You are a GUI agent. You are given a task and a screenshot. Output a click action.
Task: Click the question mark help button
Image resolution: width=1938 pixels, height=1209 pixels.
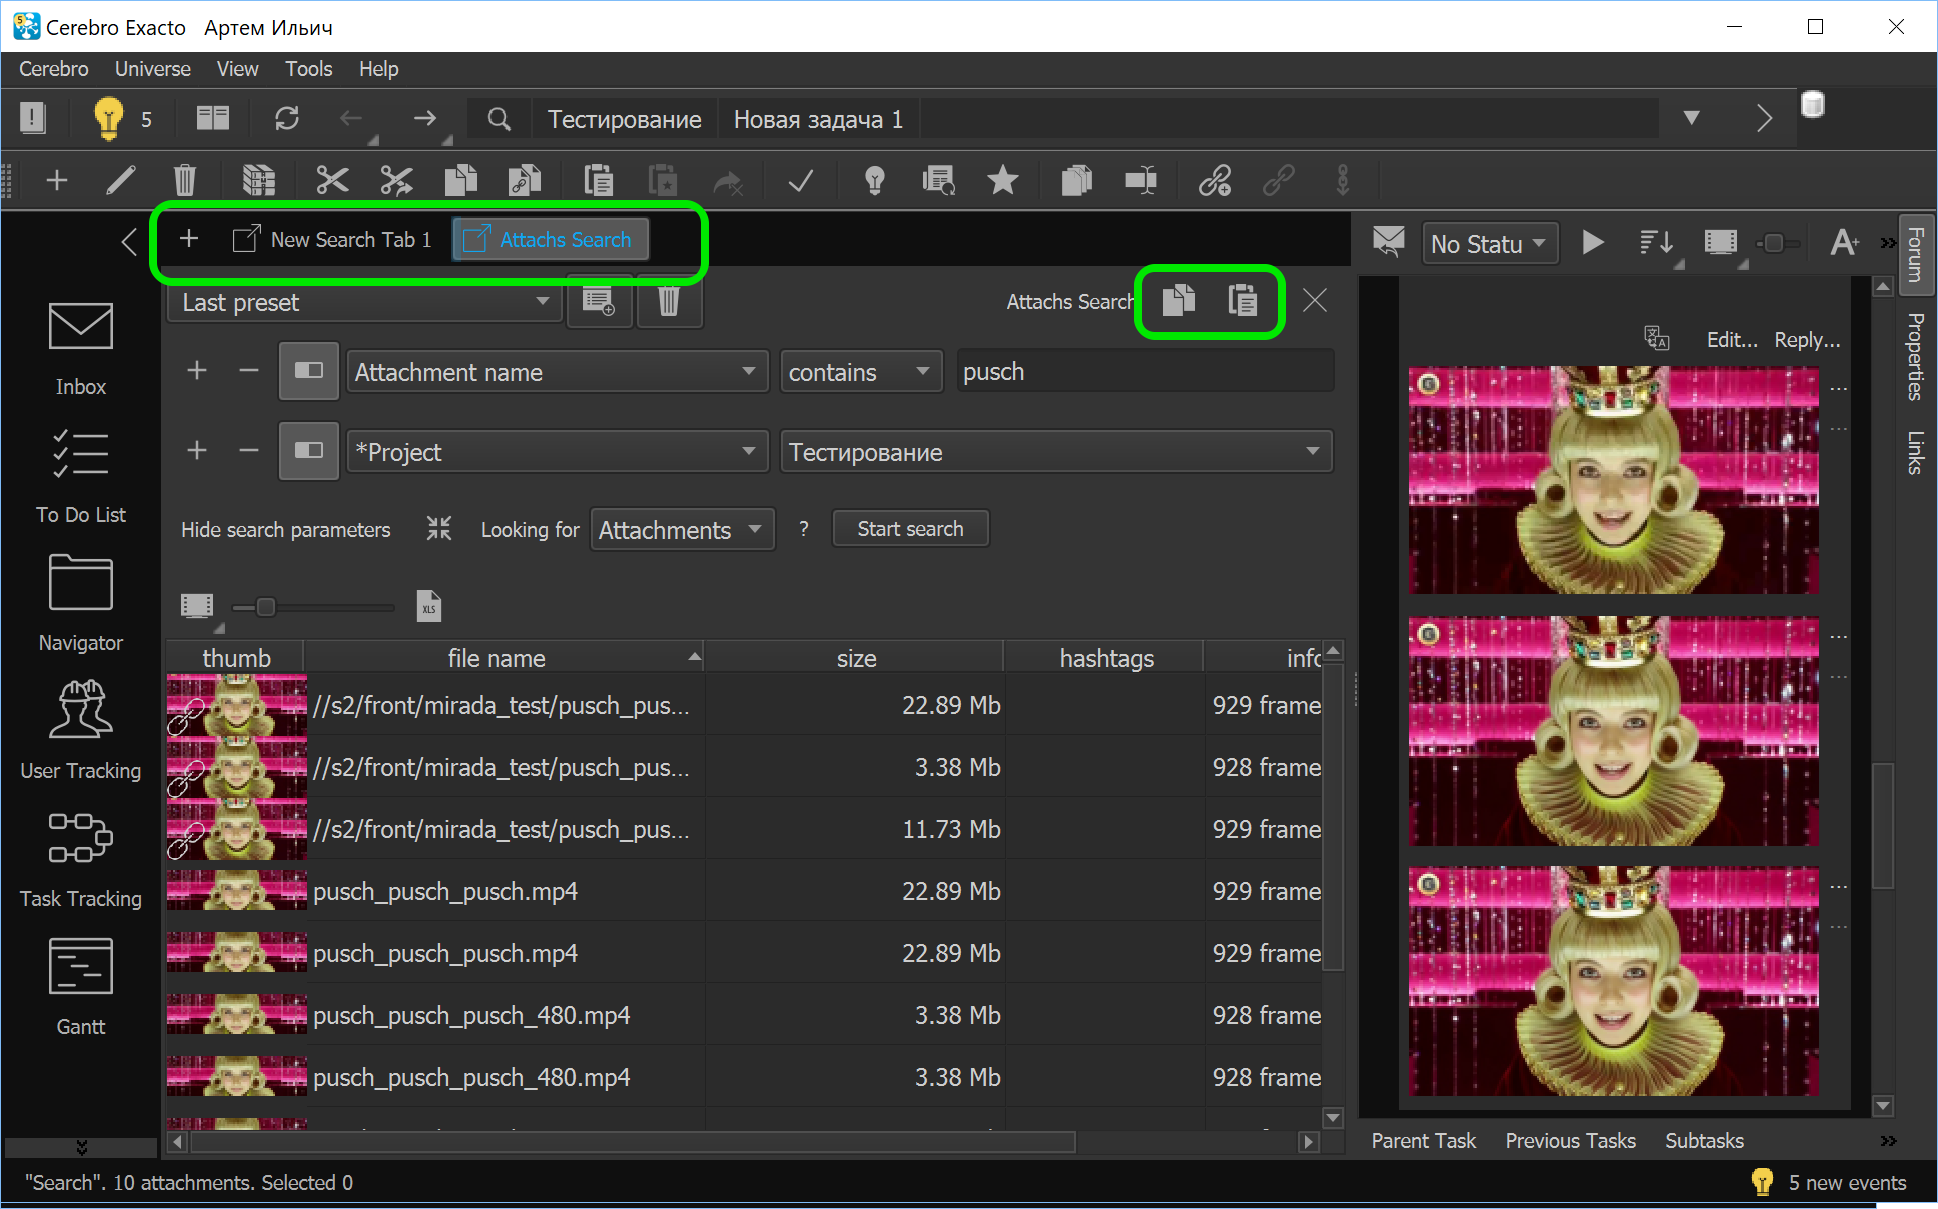click(x=804, y=529)
